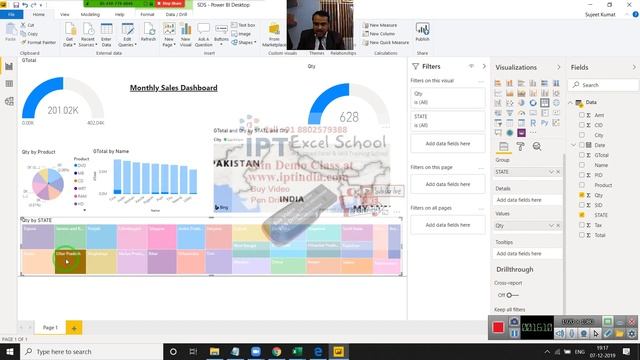Click the Windows taskbar search box
Viewport: 640px width, 360px height.
91,351
